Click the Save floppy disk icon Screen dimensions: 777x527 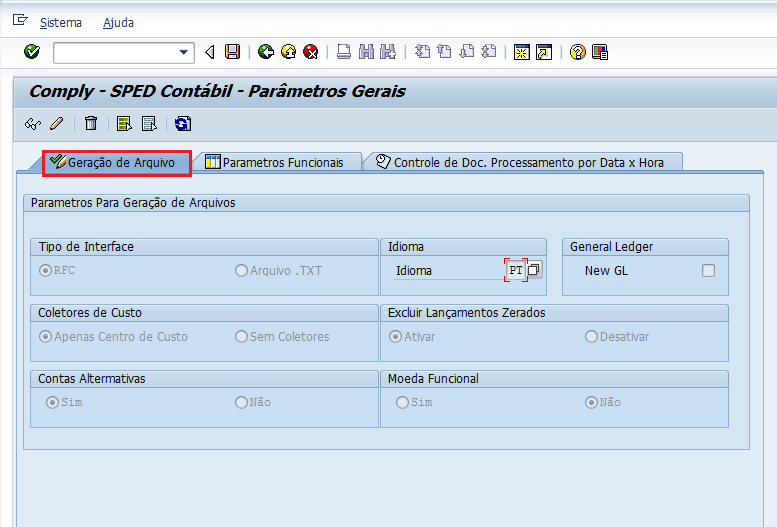pos(233,52)
